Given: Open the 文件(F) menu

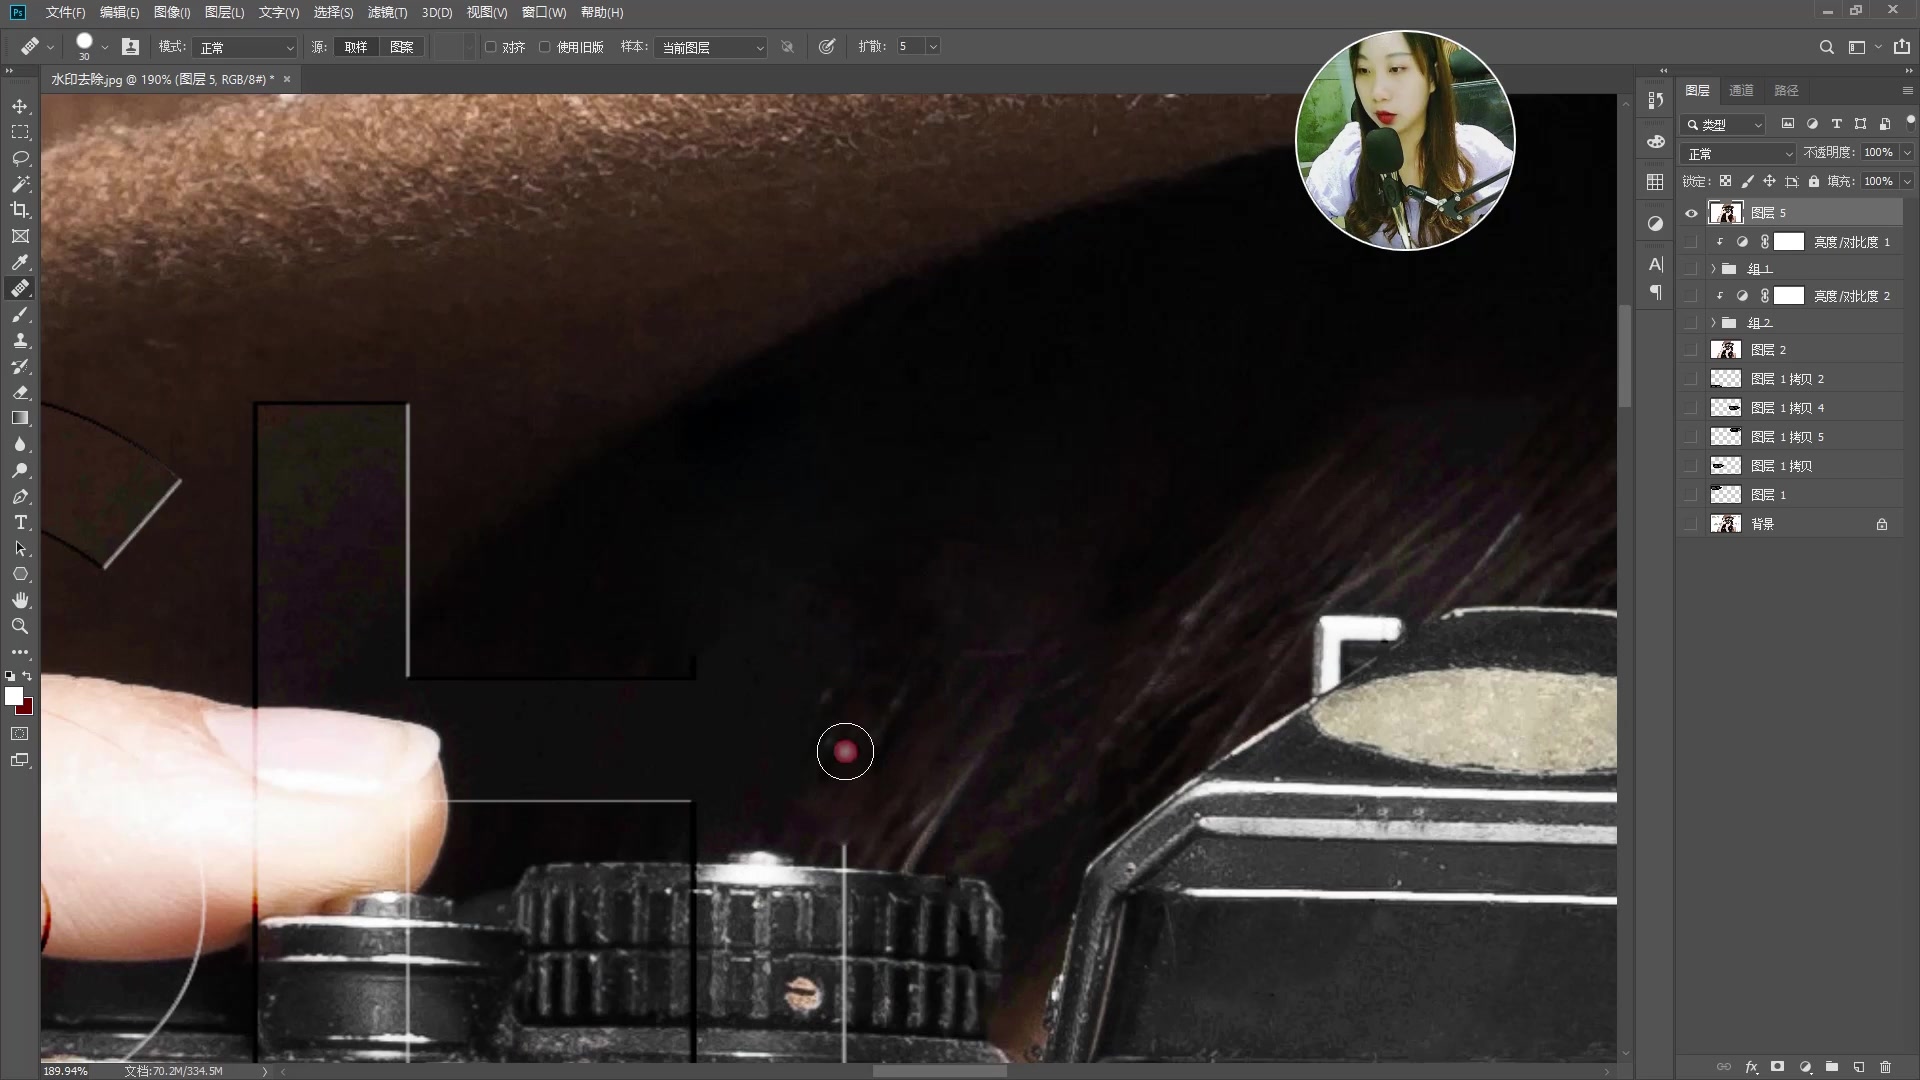Looking at the screenshot, I should 65,12.
